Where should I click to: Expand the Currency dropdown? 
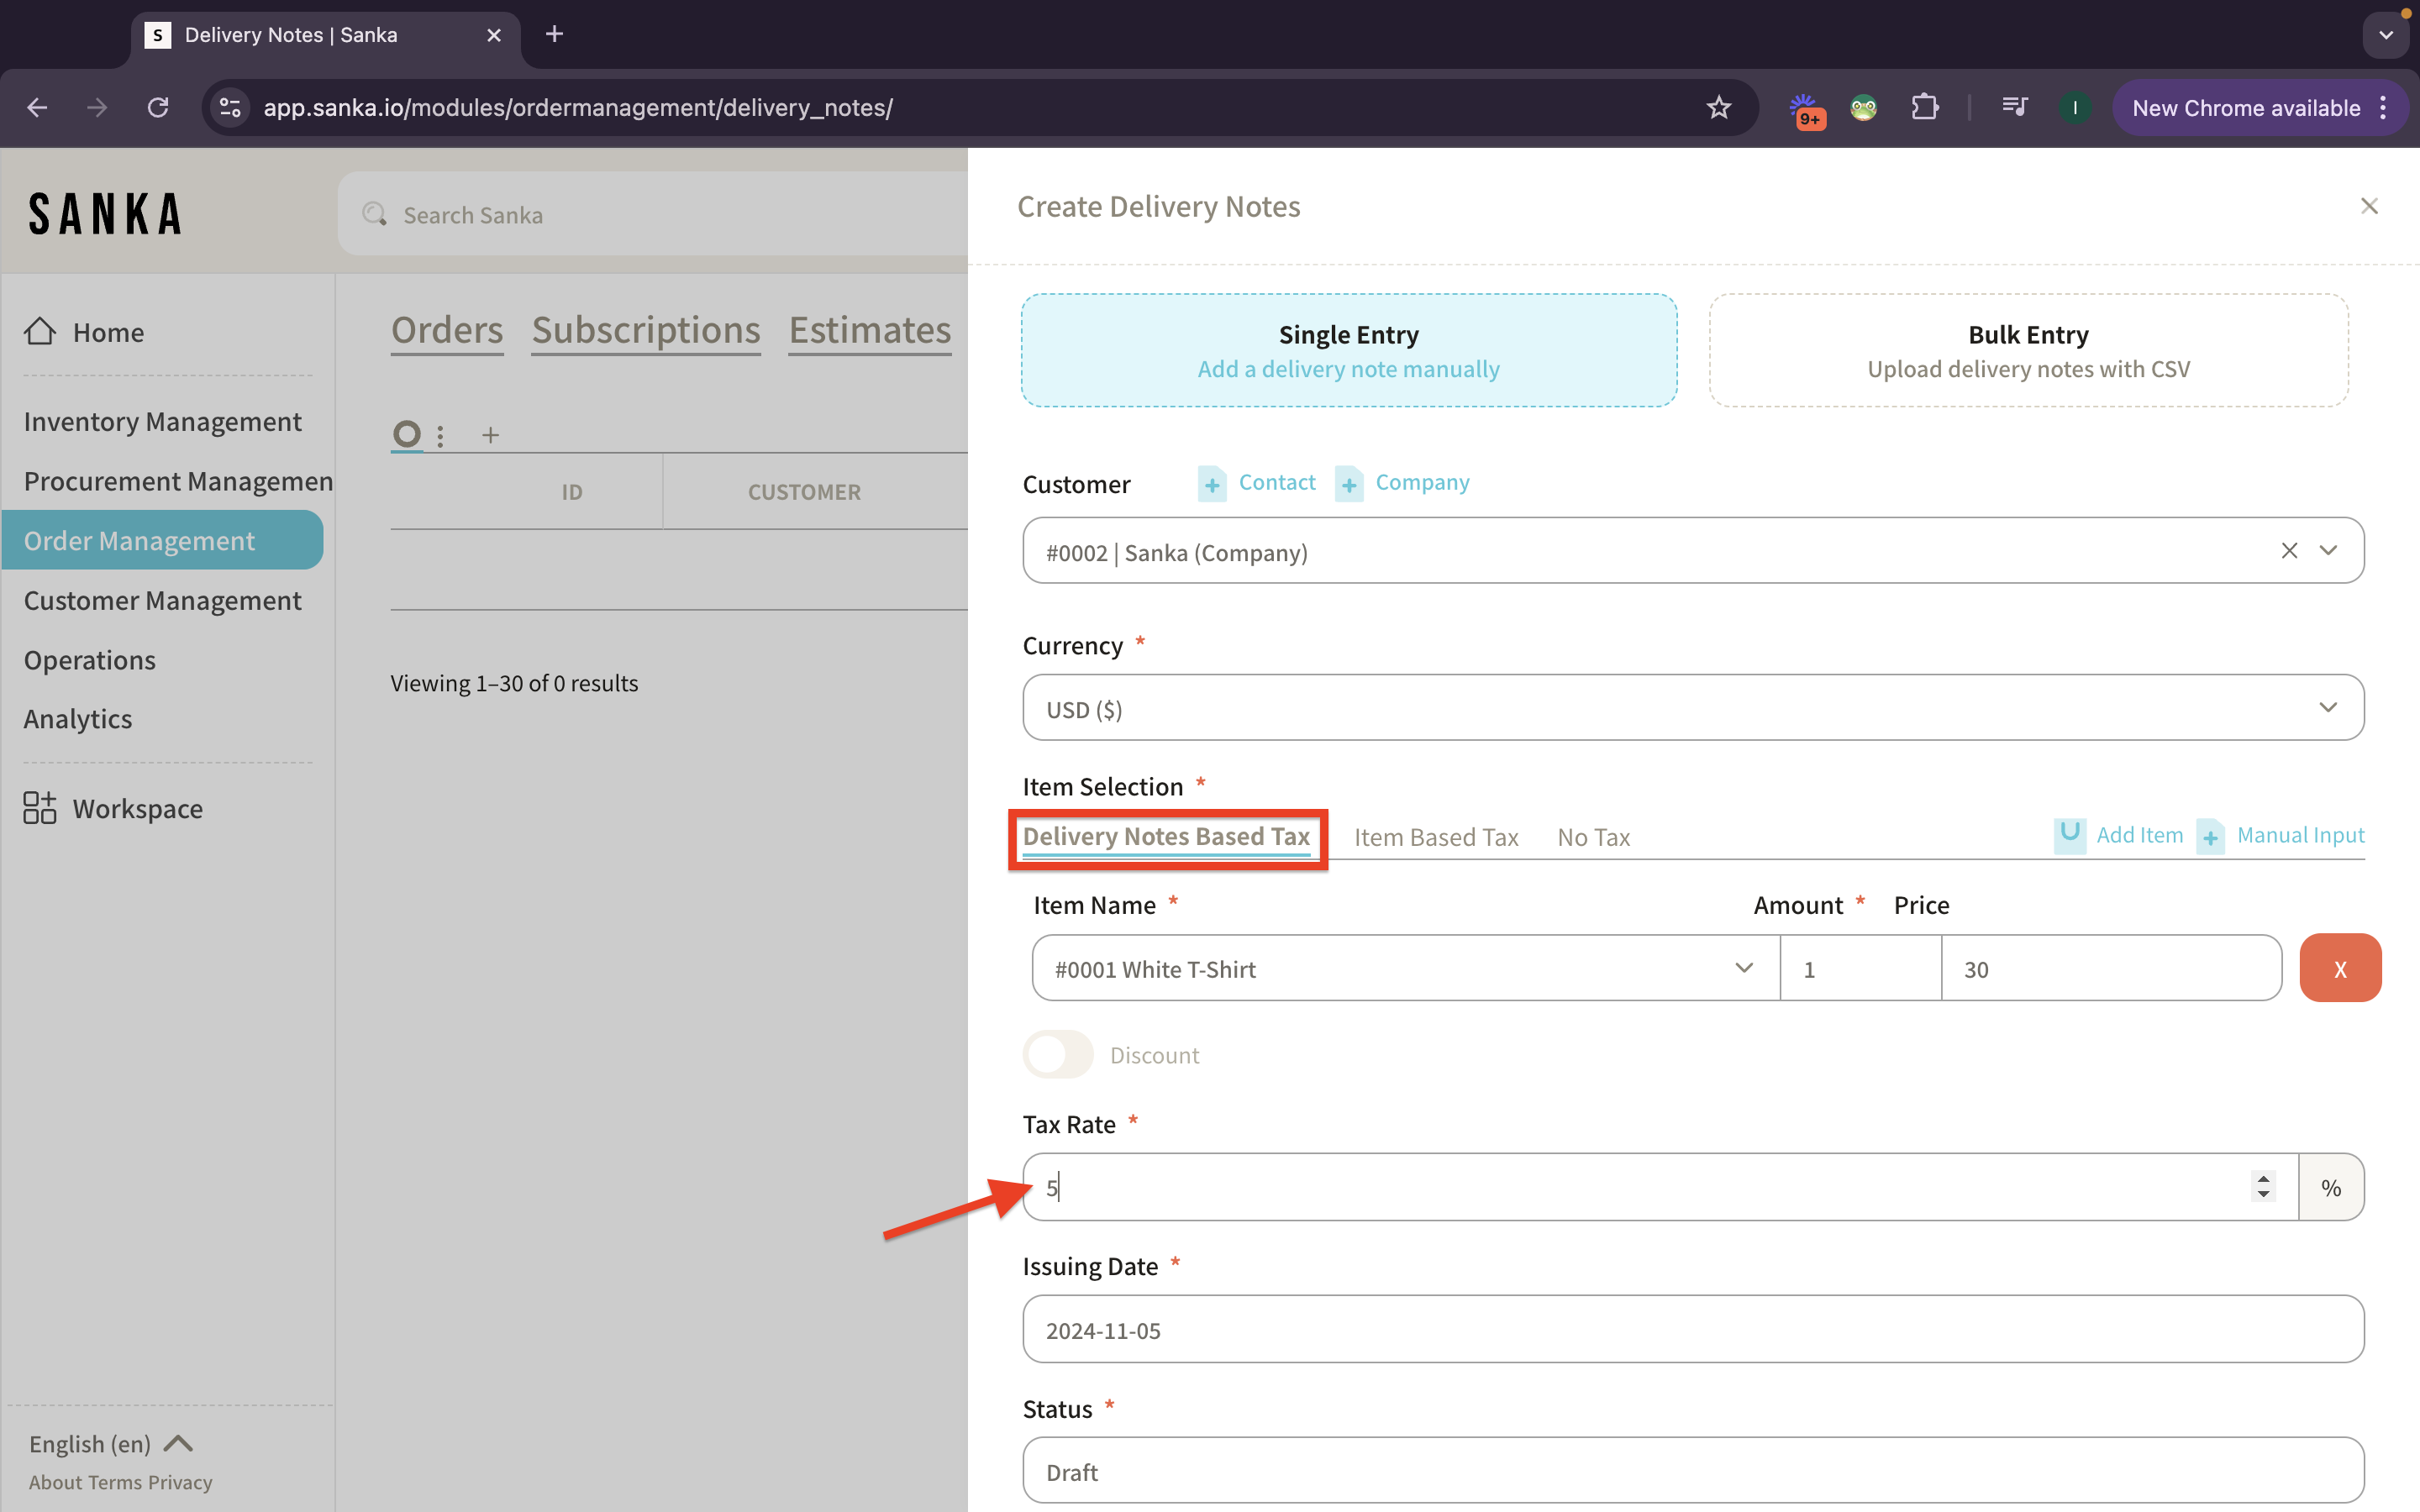pos(2333,707)
